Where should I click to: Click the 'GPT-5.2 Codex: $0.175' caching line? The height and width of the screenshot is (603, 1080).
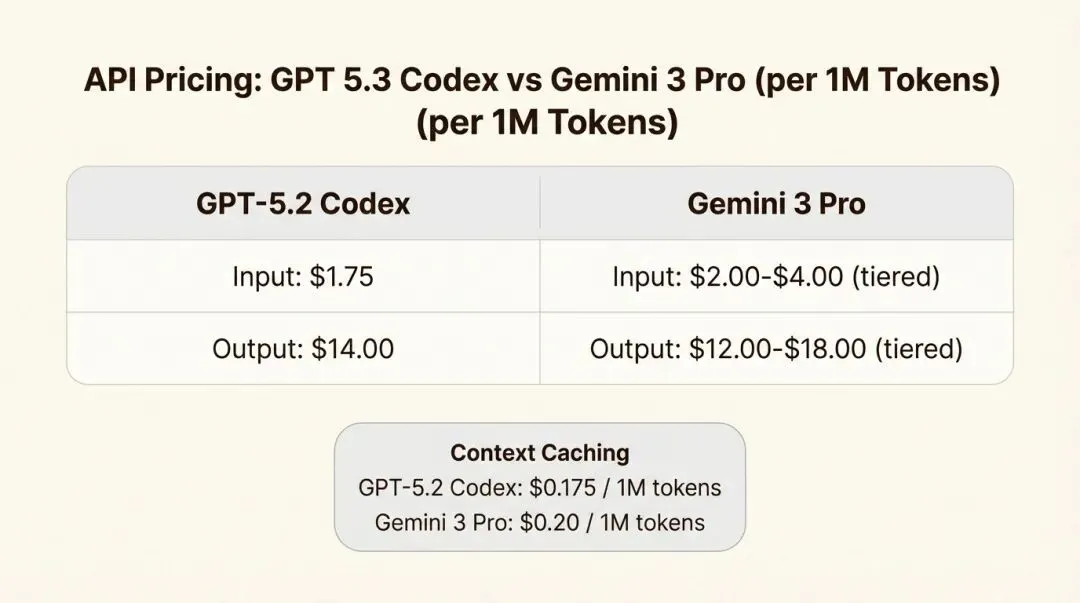(x=540, y=488)
